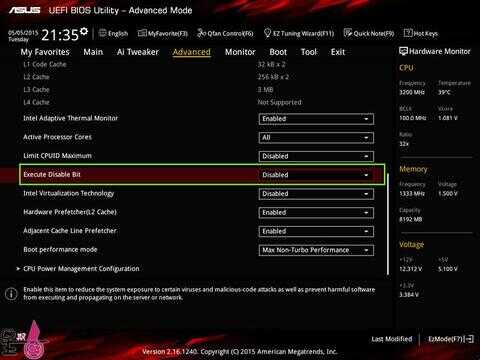Click the Voltage section heading
Viewport: 480px width, 360px height.
pos(412,244)
